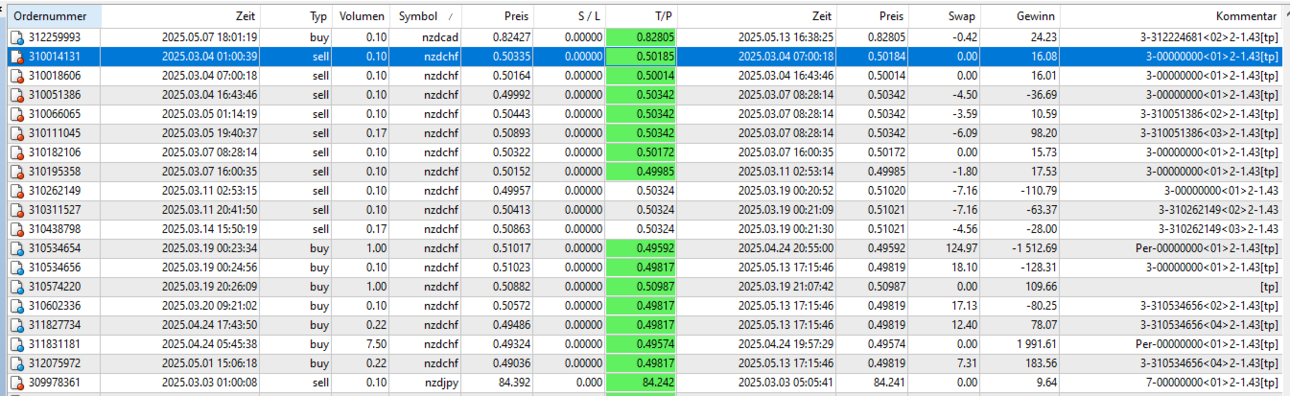Click the Preis header left of S / L
The height and width of the screenshot is (396, 1290).
[x=496, y=17]
